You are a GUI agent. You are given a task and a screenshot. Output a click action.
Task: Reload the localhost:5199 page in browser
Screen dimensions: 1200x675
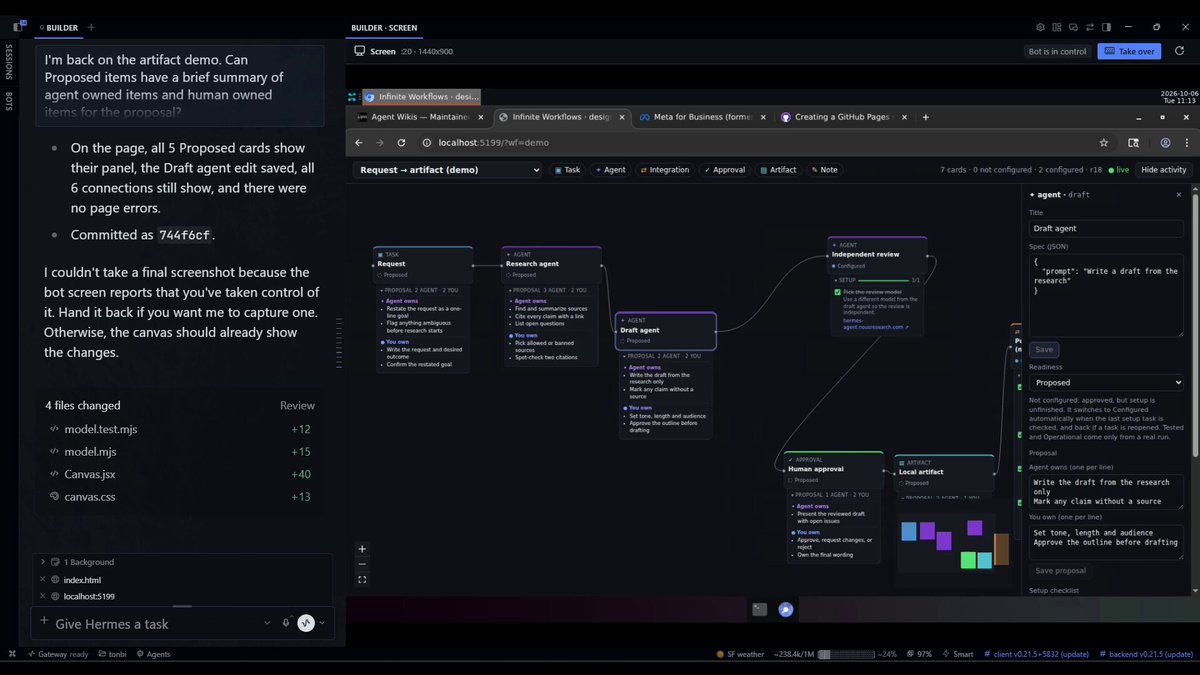pos(401,143)
